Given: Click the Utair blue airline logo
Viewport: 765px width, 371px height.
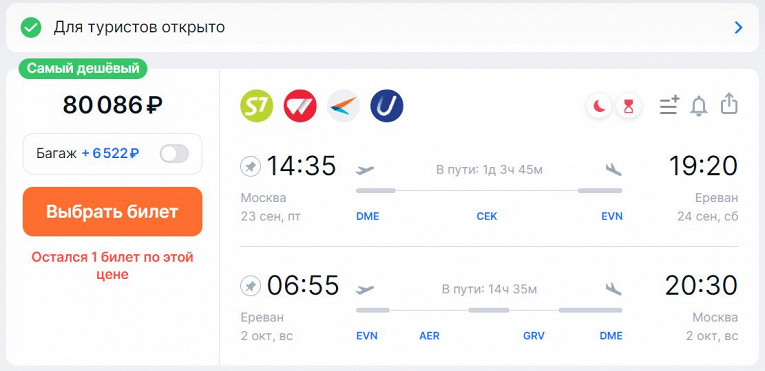Looking at the screenshot, I should point(387,106).
